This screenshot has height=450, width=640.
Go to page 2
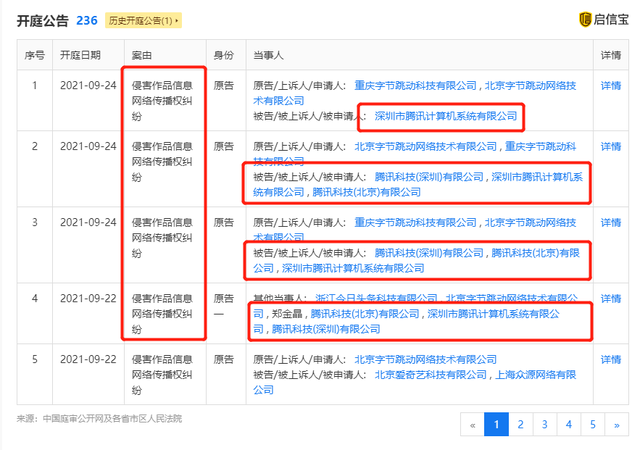pyautogui.click(x=520, y=425)
